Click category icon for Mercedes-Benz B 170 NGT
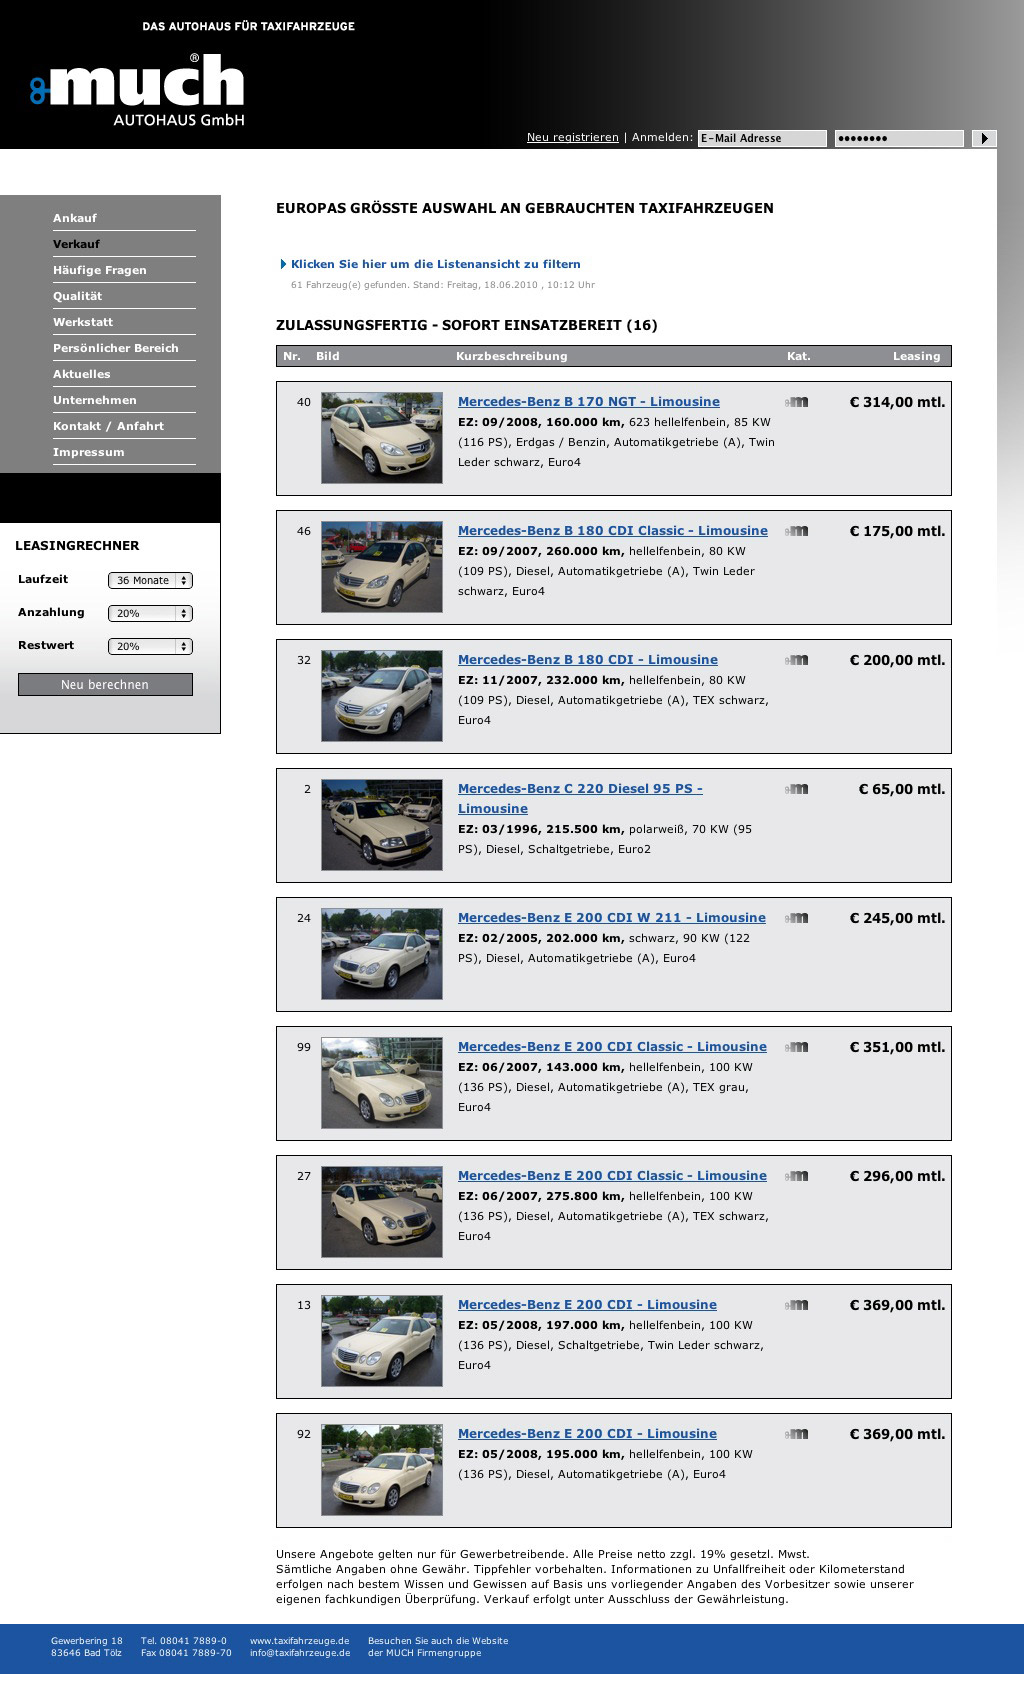 [796, 402]
